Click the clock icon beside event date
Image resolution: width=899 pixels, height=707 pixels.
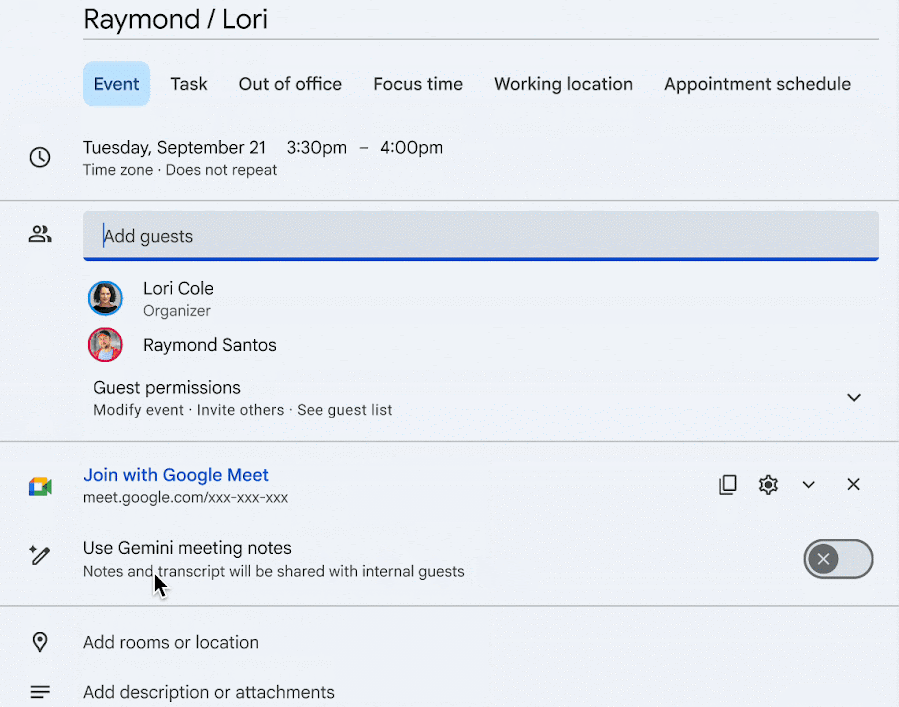tap(40, 157)
